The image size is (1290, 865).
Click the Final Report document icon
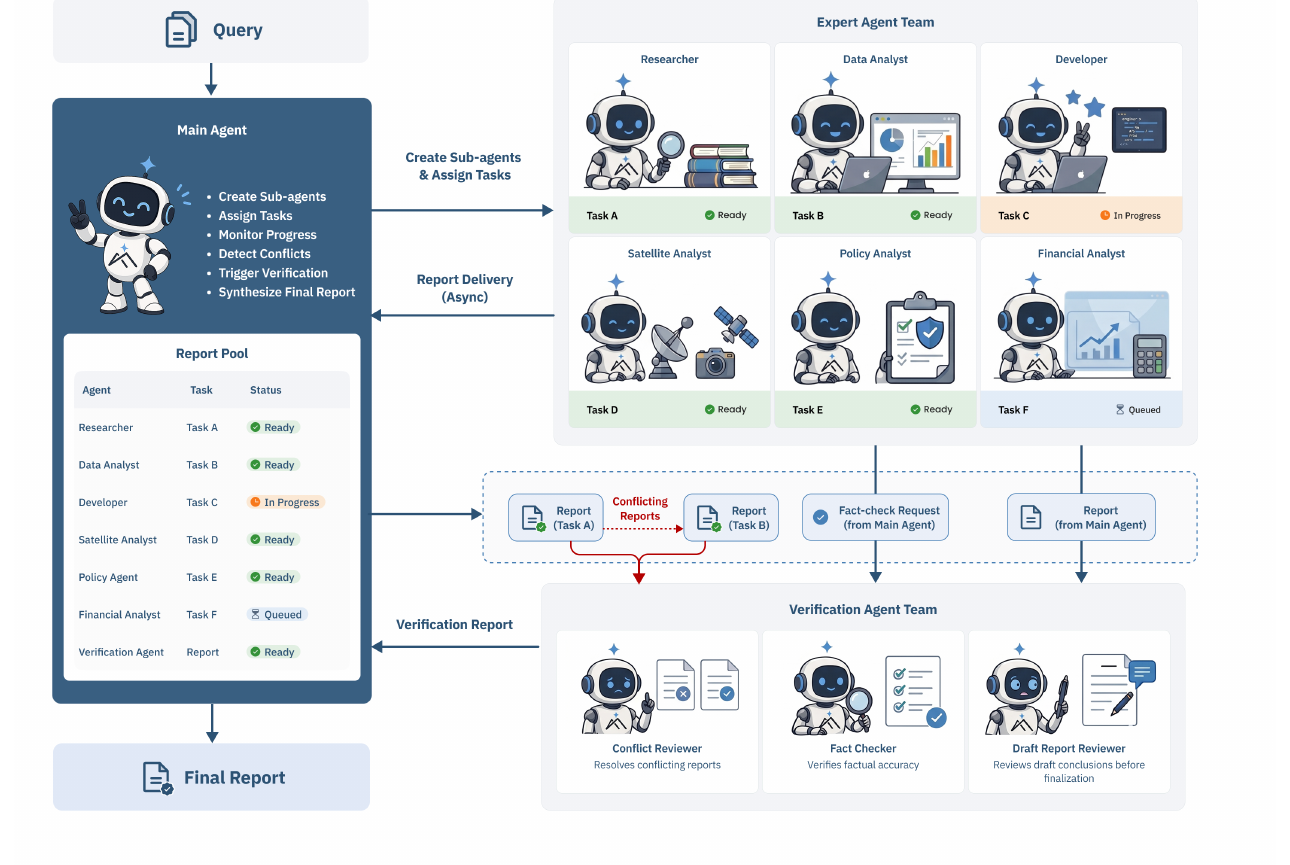coord(158,778)
